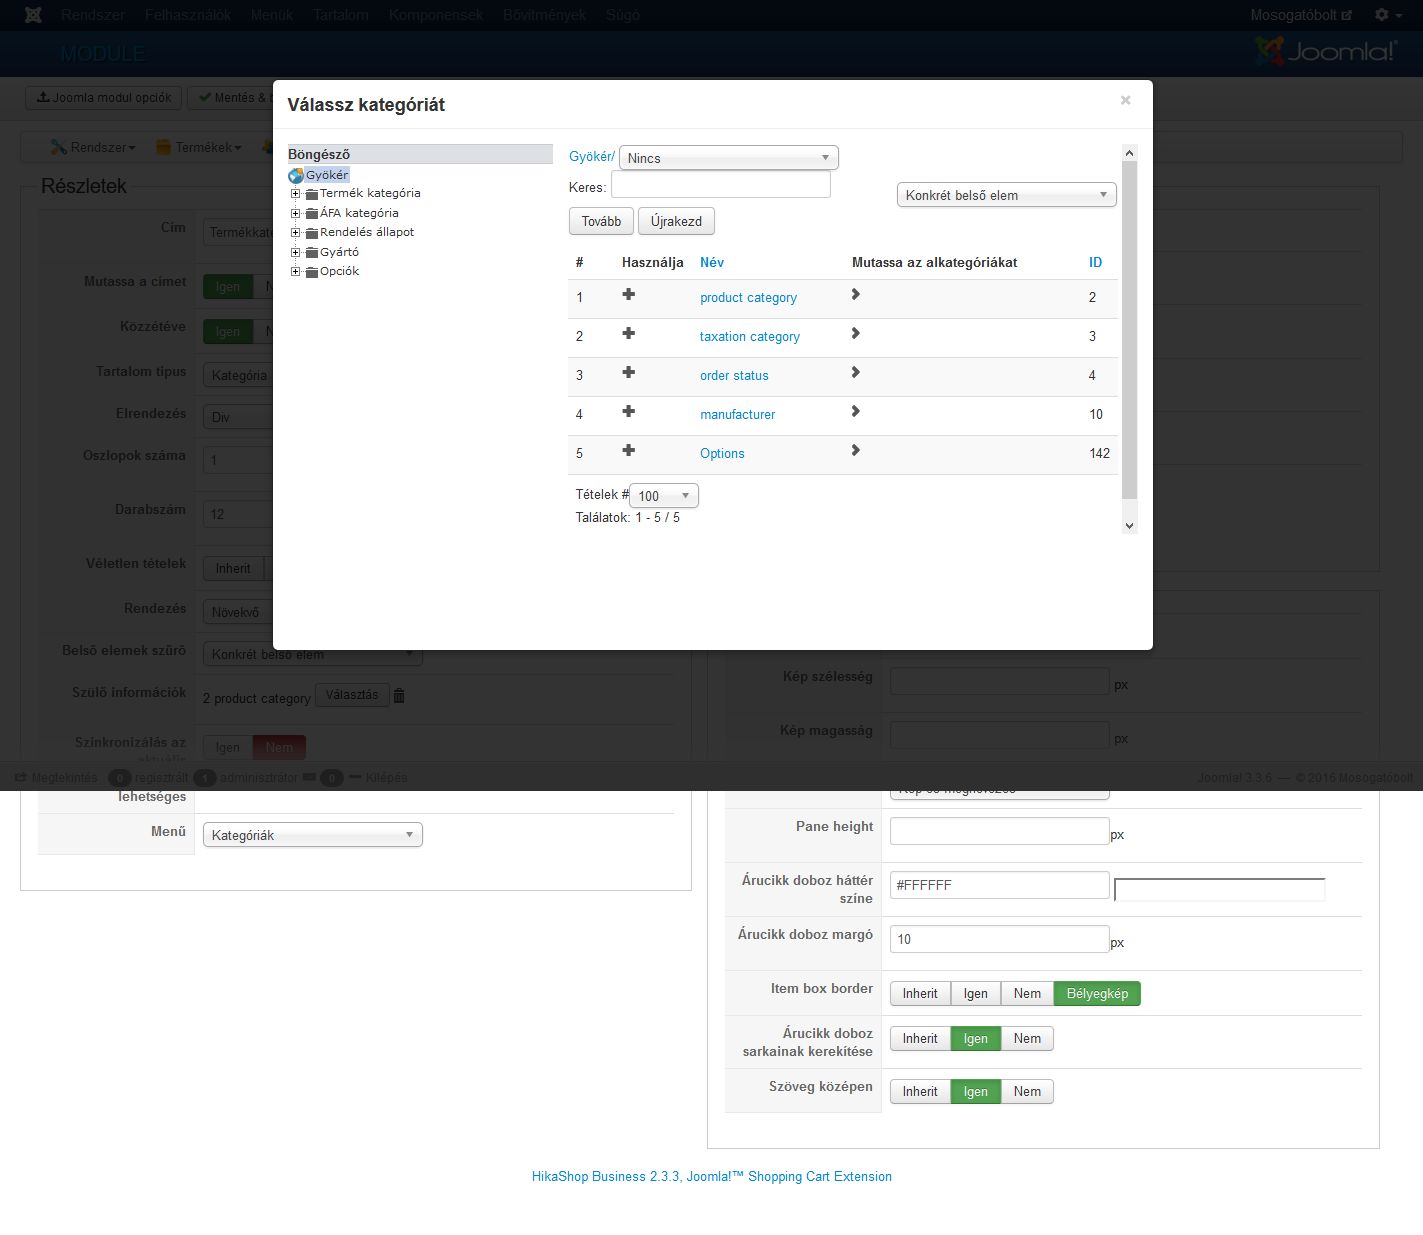Open the Felhasználók menu in top bar
Viewport: 1423px width, 1235px height.
pos(188,15)
